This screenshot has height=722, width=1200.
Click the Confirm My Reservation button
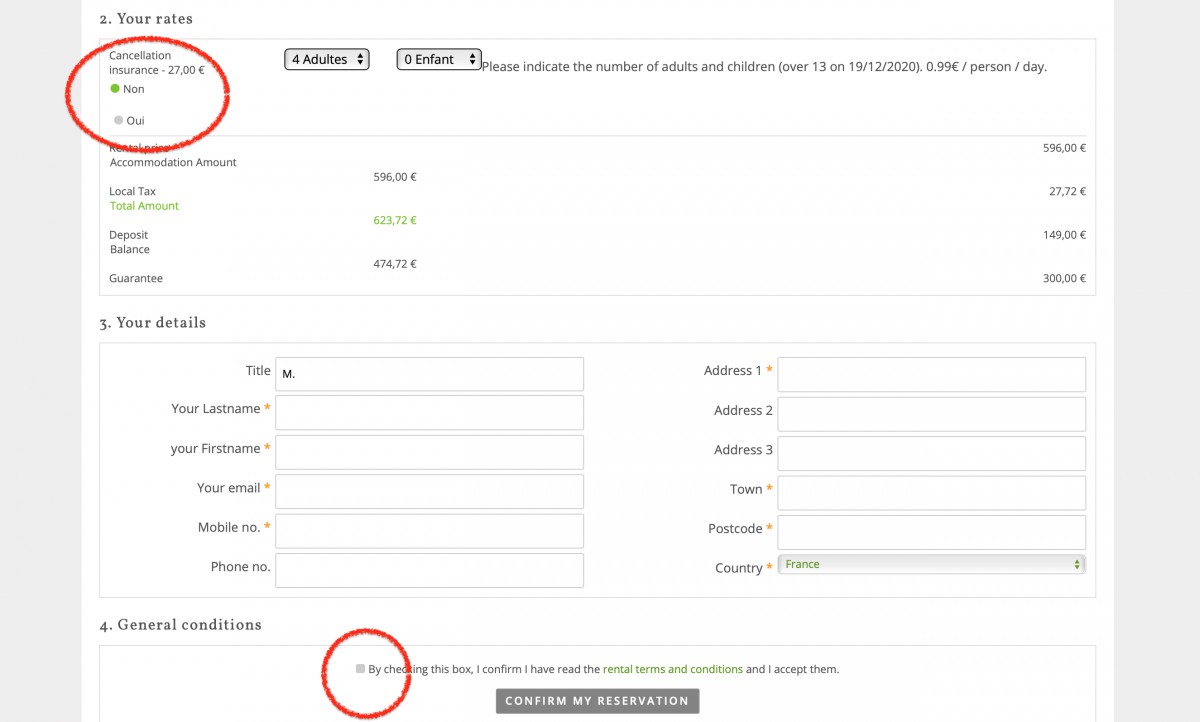point(597,701)
